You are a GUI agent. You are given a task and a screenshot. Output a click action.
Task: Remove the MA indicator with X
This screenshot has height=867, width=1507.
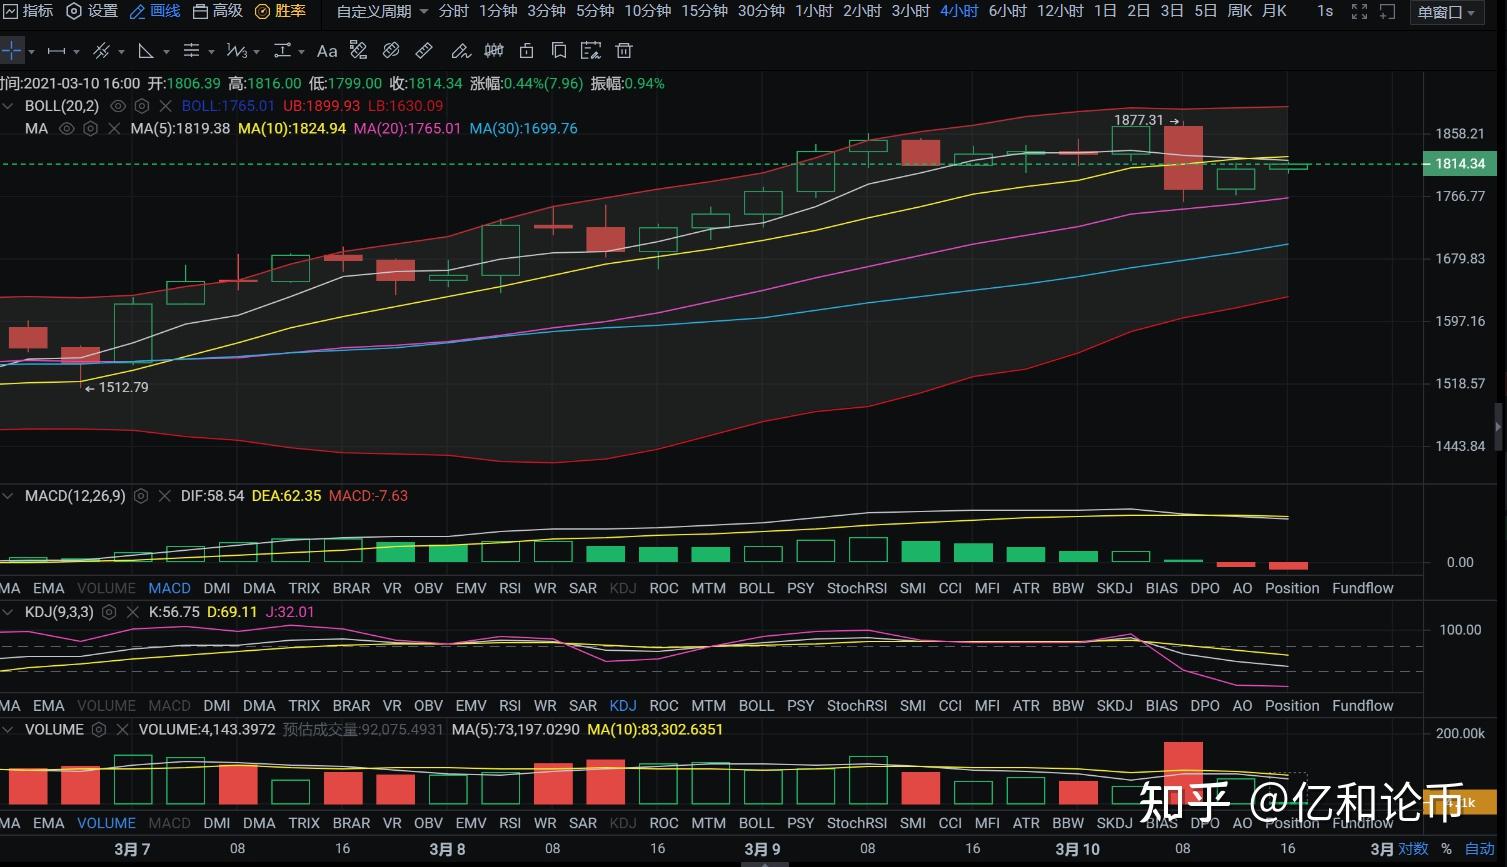tap(114, 129)
